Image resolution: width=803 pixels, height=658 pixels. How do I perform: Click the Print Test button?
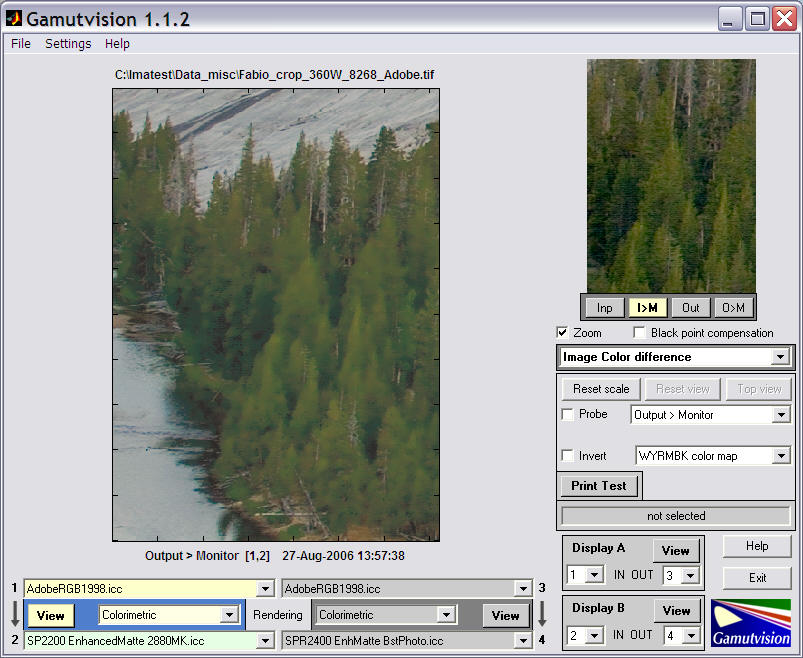click(599, 486)
